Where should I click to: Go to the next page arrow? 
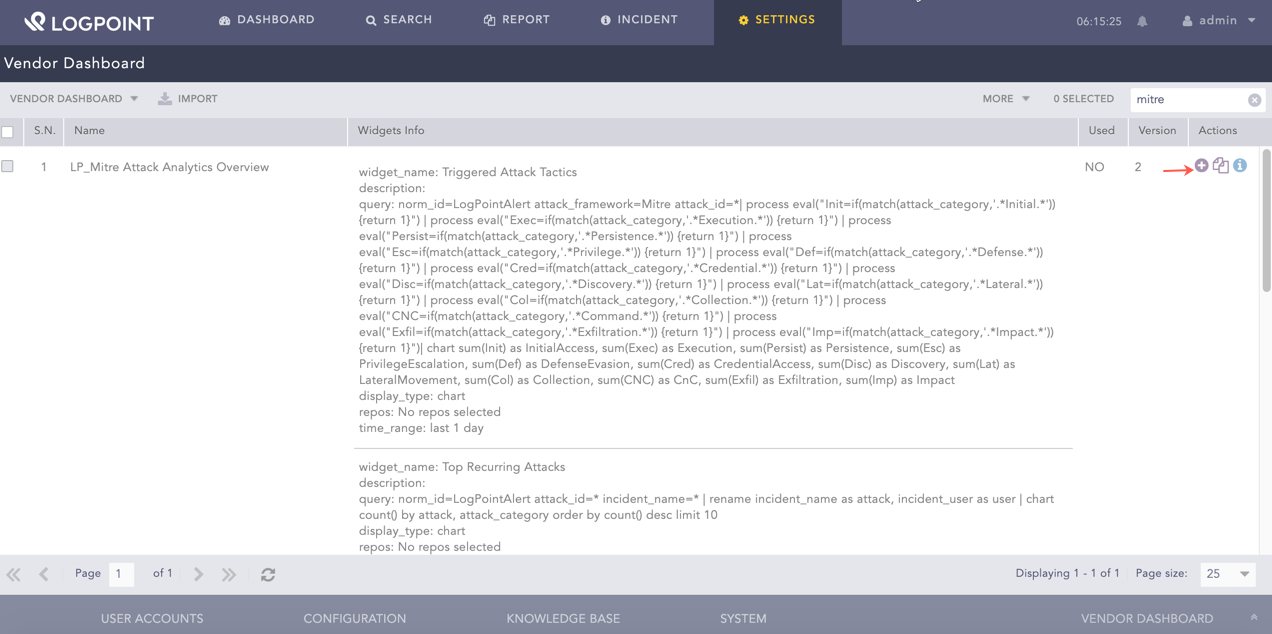(x=198, y=574)
